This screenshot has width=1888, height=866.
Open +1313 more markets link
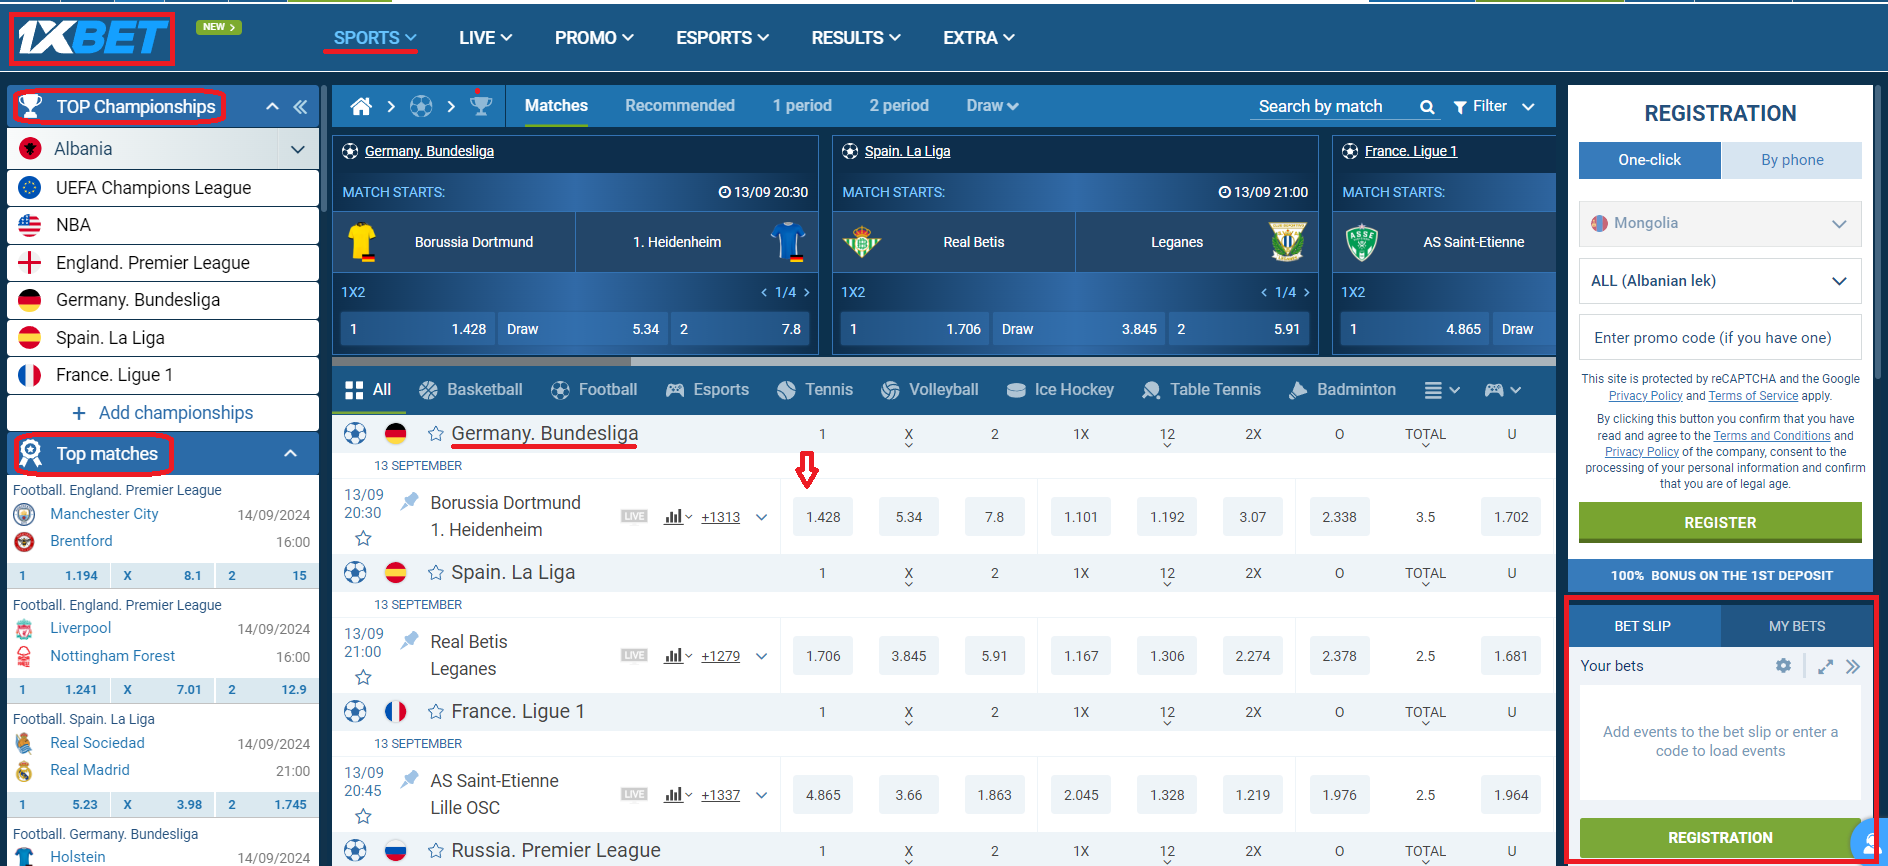(720, 517)
